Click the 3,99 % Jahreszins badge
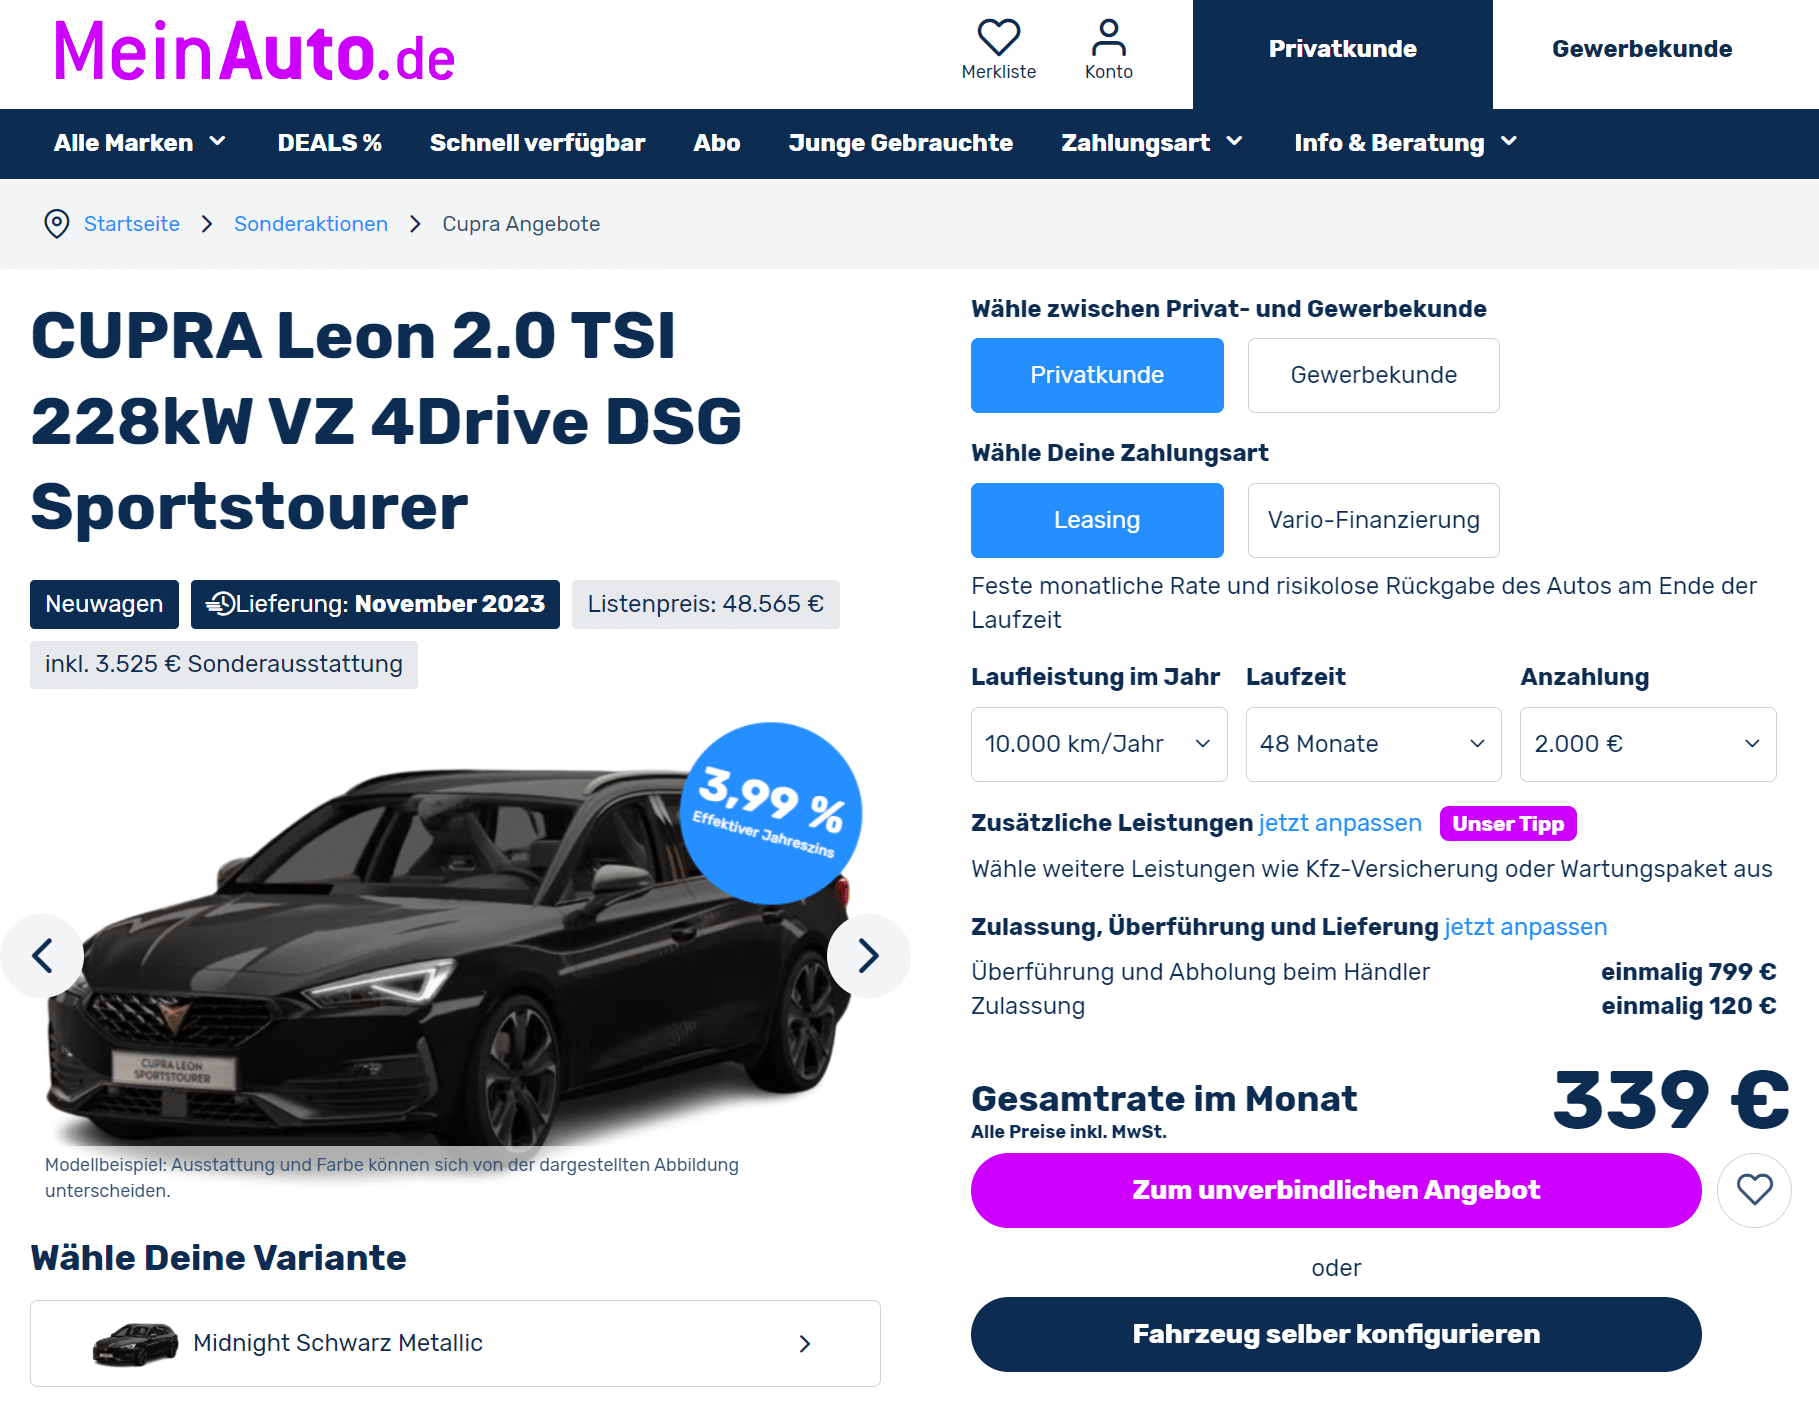Screen dimensions: 1819x1411 click(x=771, y=813)
